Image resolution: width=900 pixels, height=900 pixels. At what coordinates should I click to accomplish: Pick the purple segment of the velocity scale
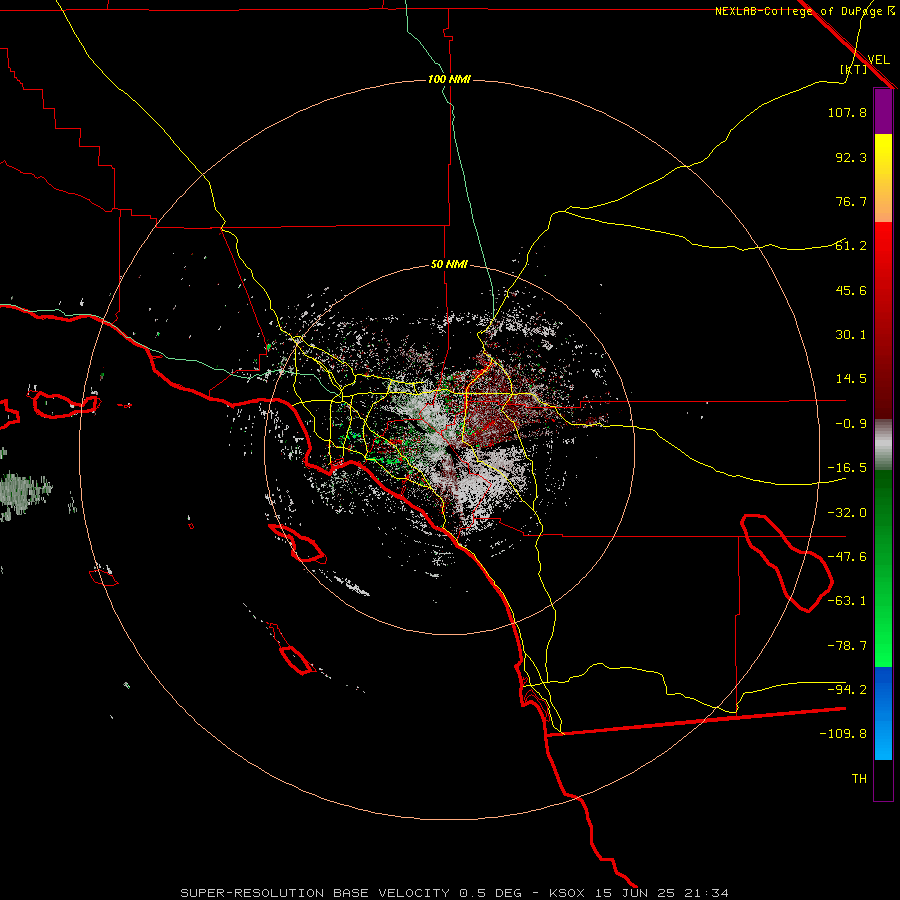click(x=883, y=112)
